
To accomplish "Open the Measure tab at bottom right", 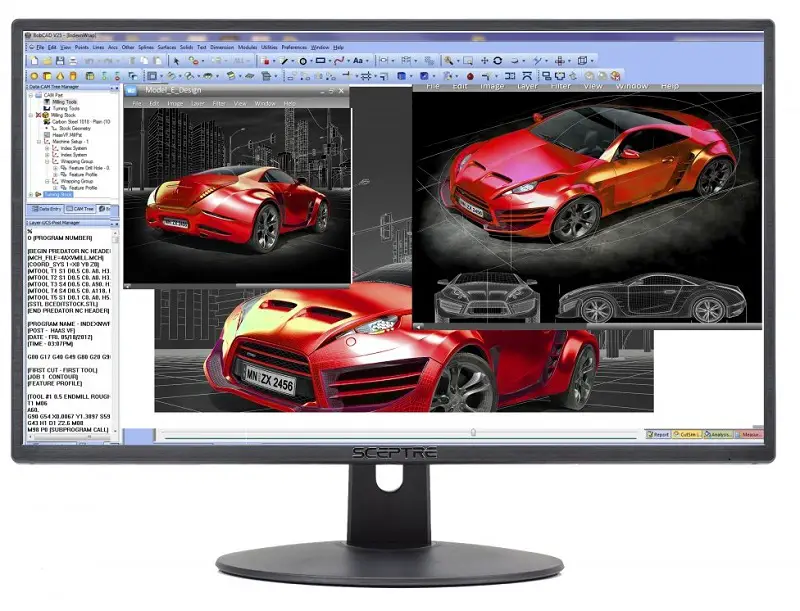I will pos(749,435).
